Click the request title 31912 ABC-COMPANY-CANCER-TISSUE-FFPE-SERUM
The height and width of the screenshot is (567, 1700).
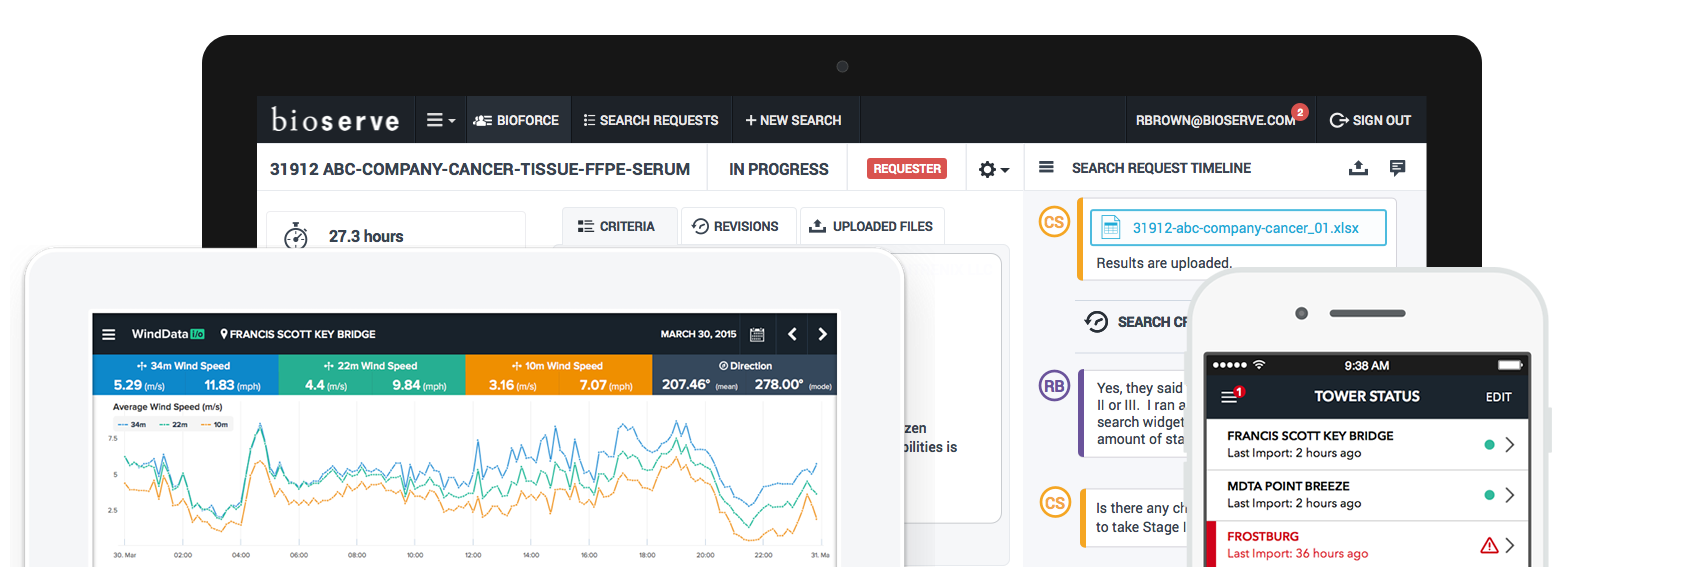pyautogui.click(x=480, y=169)
